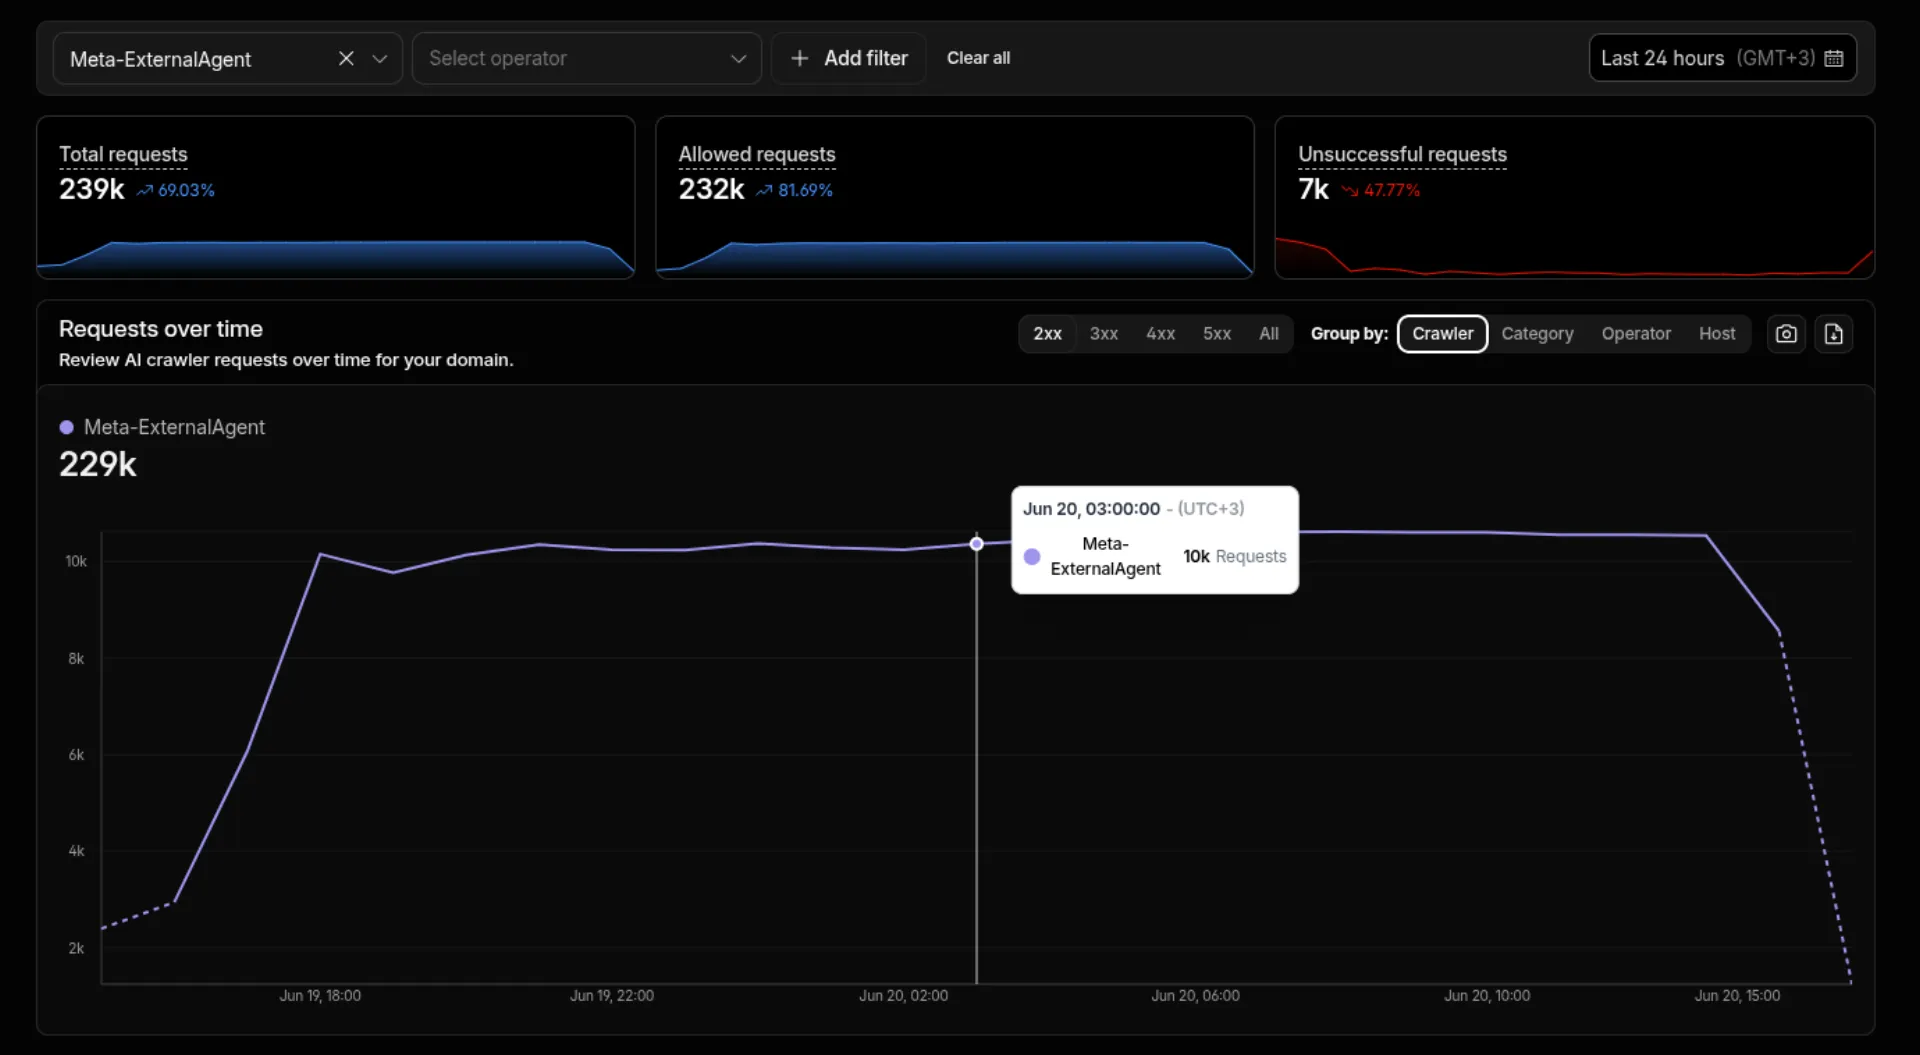Group chart by Host
1920x1055 pixels.
(x=1717, y=334)
